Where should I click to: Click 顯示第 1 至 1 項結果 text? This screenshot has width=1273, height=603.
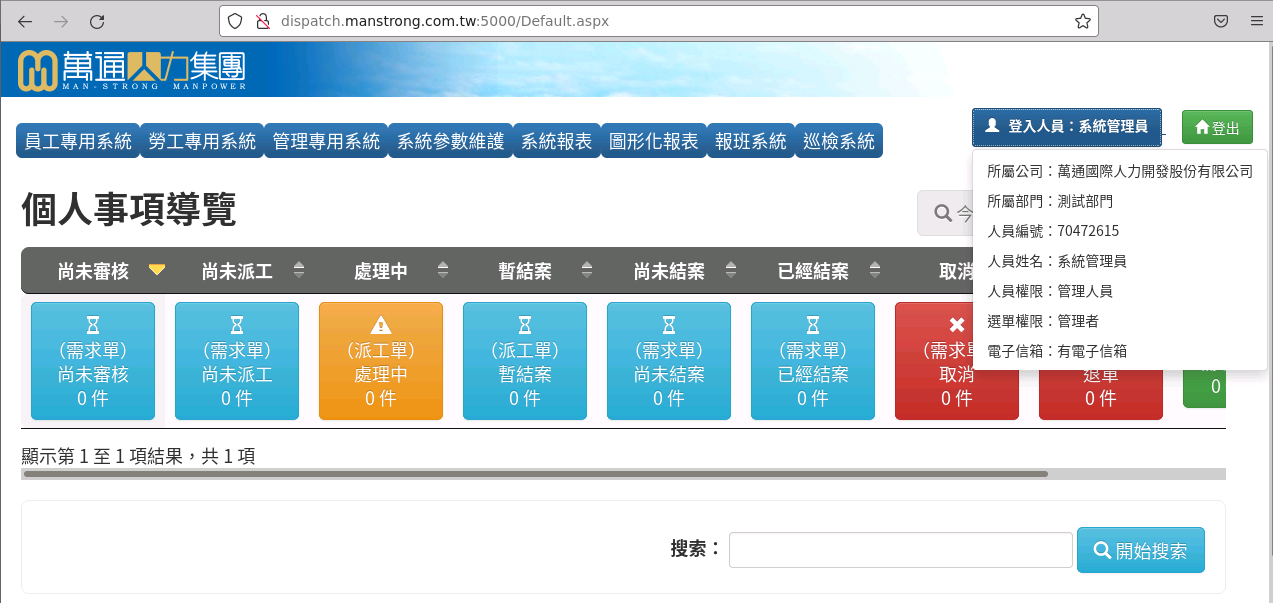(138, 456)
